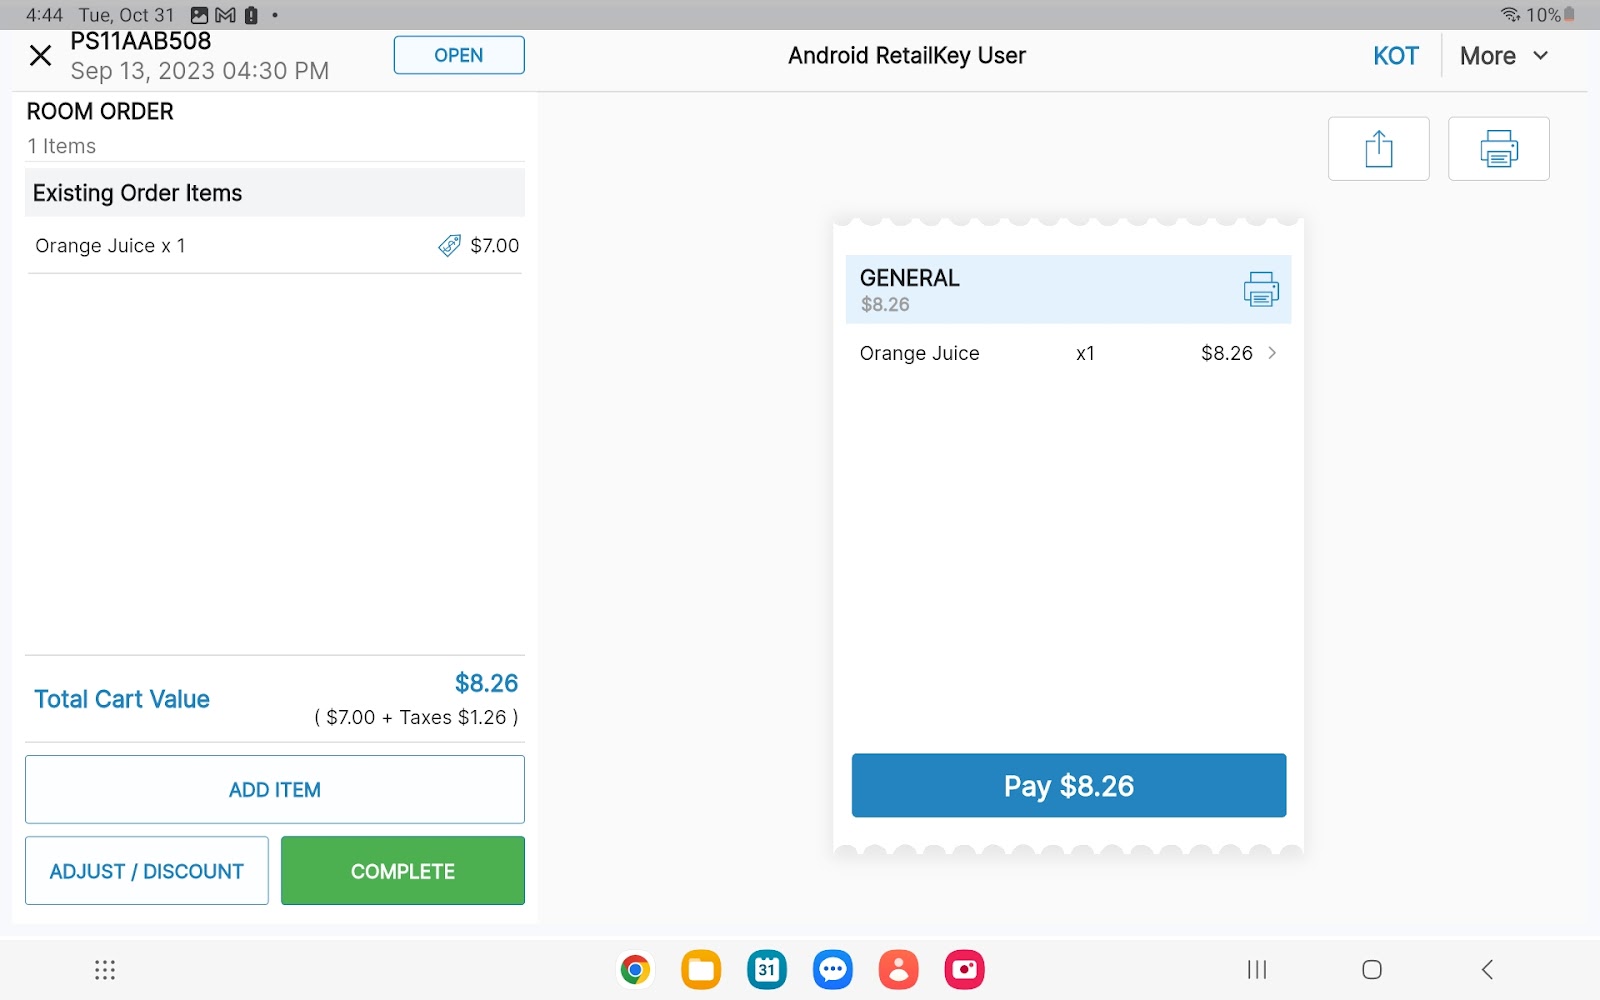Expand the More dropdown menu

pyautogui.click(x=1503, y=56)
